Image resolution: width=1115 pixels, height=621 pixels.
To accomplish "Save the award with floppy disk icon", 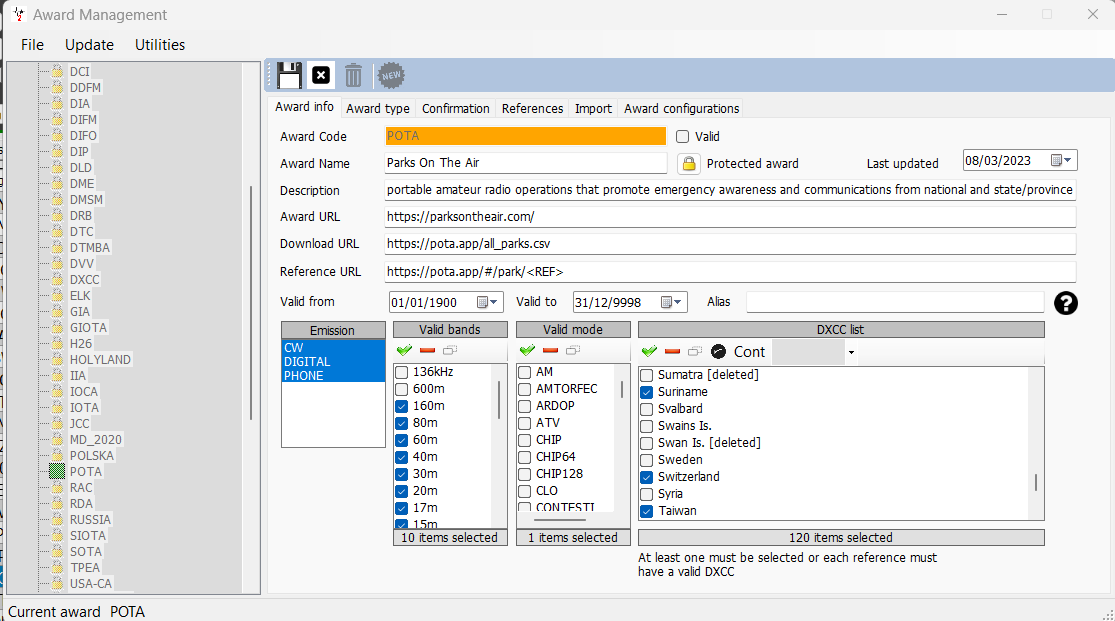I will click(x=289, y=75).
